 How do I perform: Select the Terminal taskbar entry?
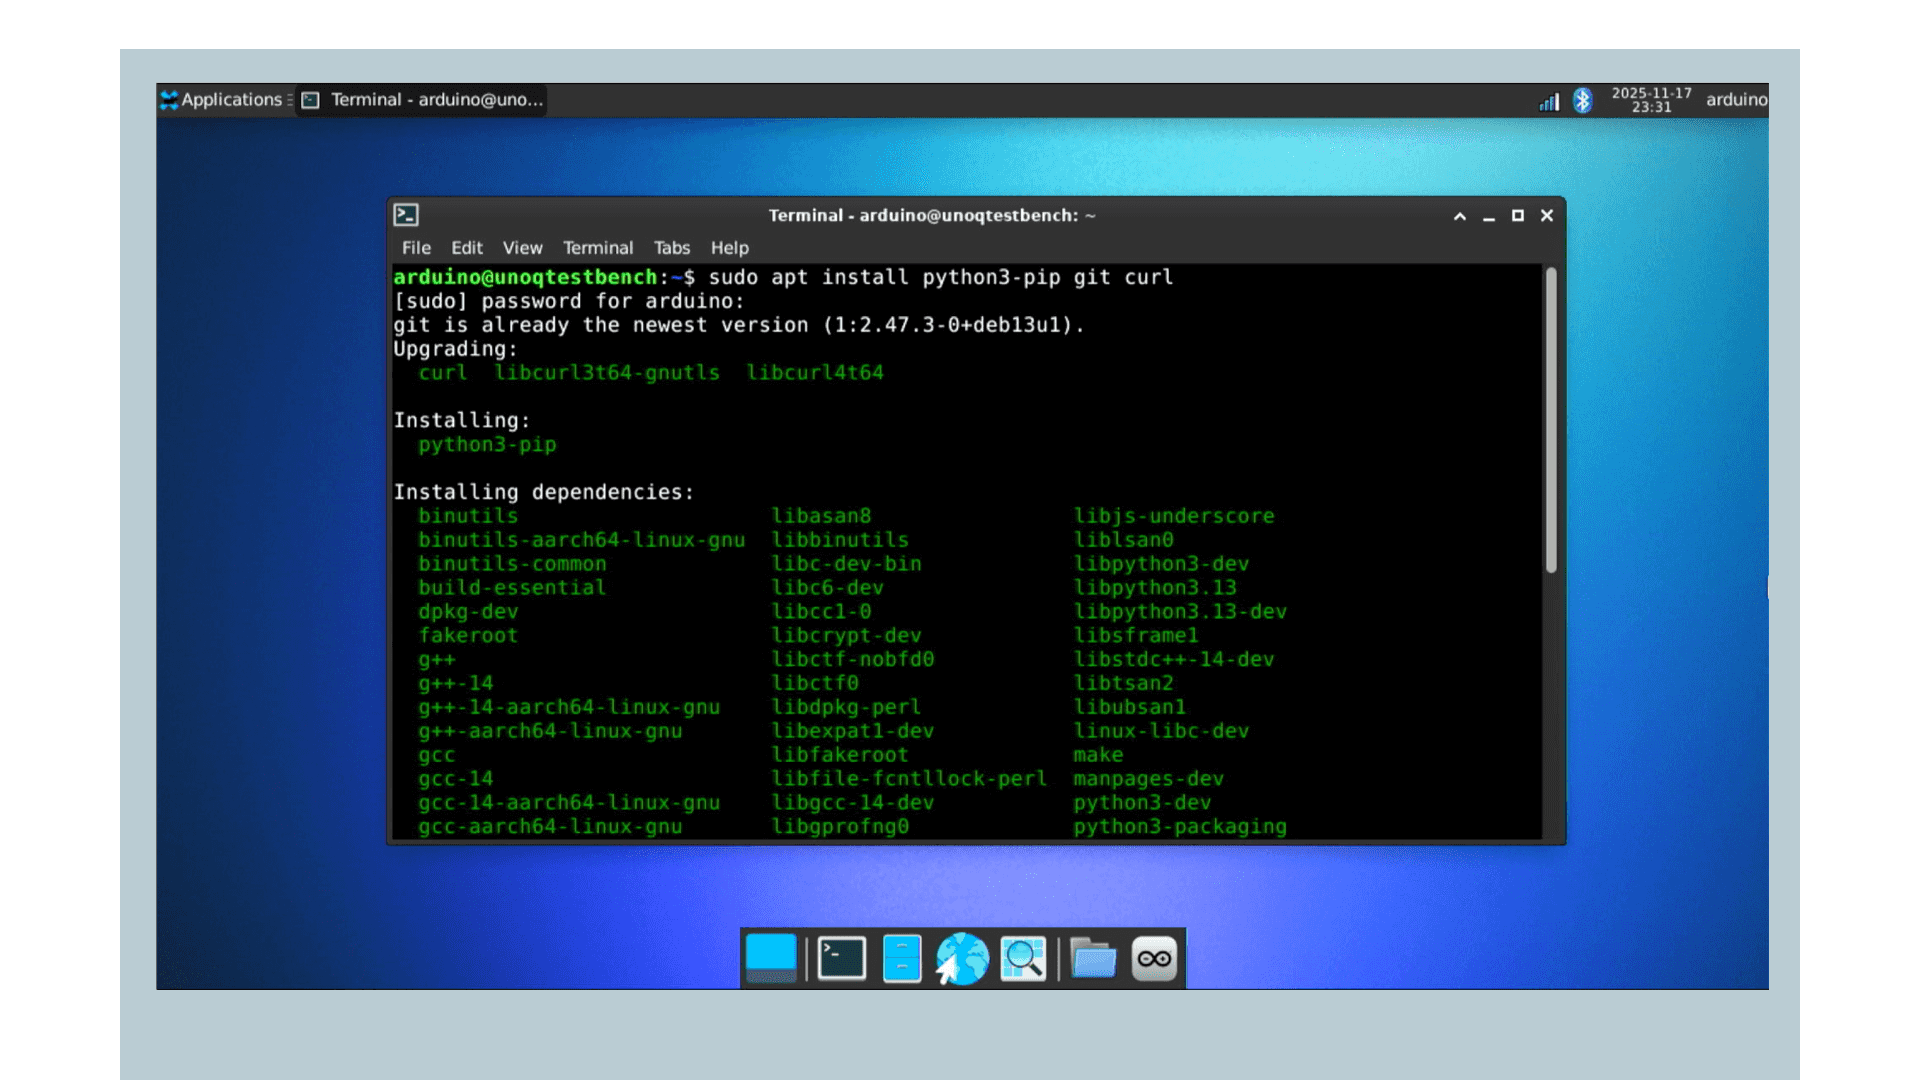pyautogui.click(x=420, y=99)
